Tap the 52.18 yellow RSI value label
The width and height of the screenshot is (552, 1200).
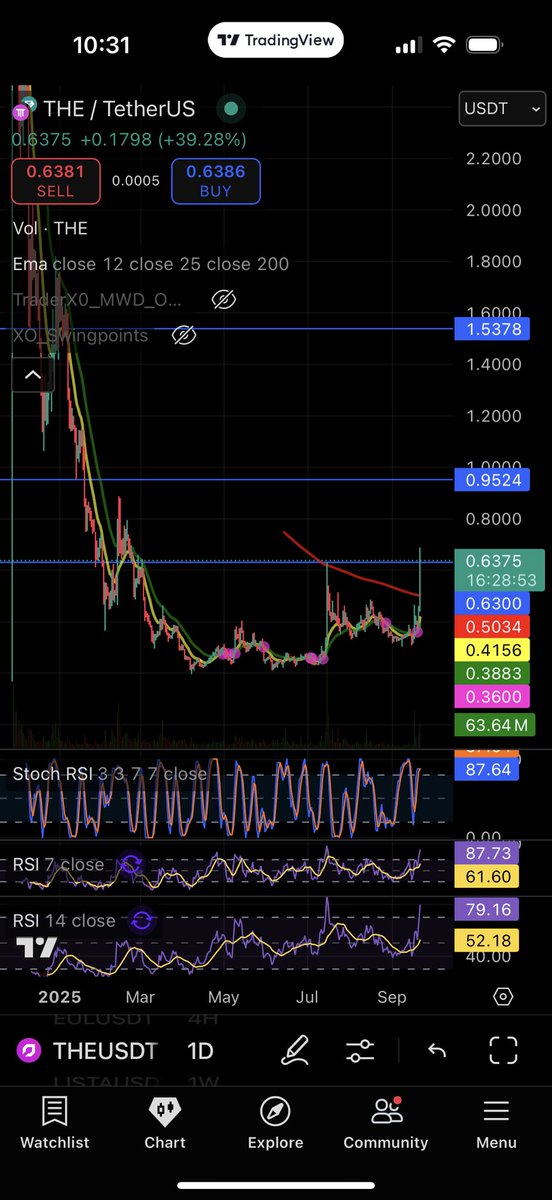(488, 939)
